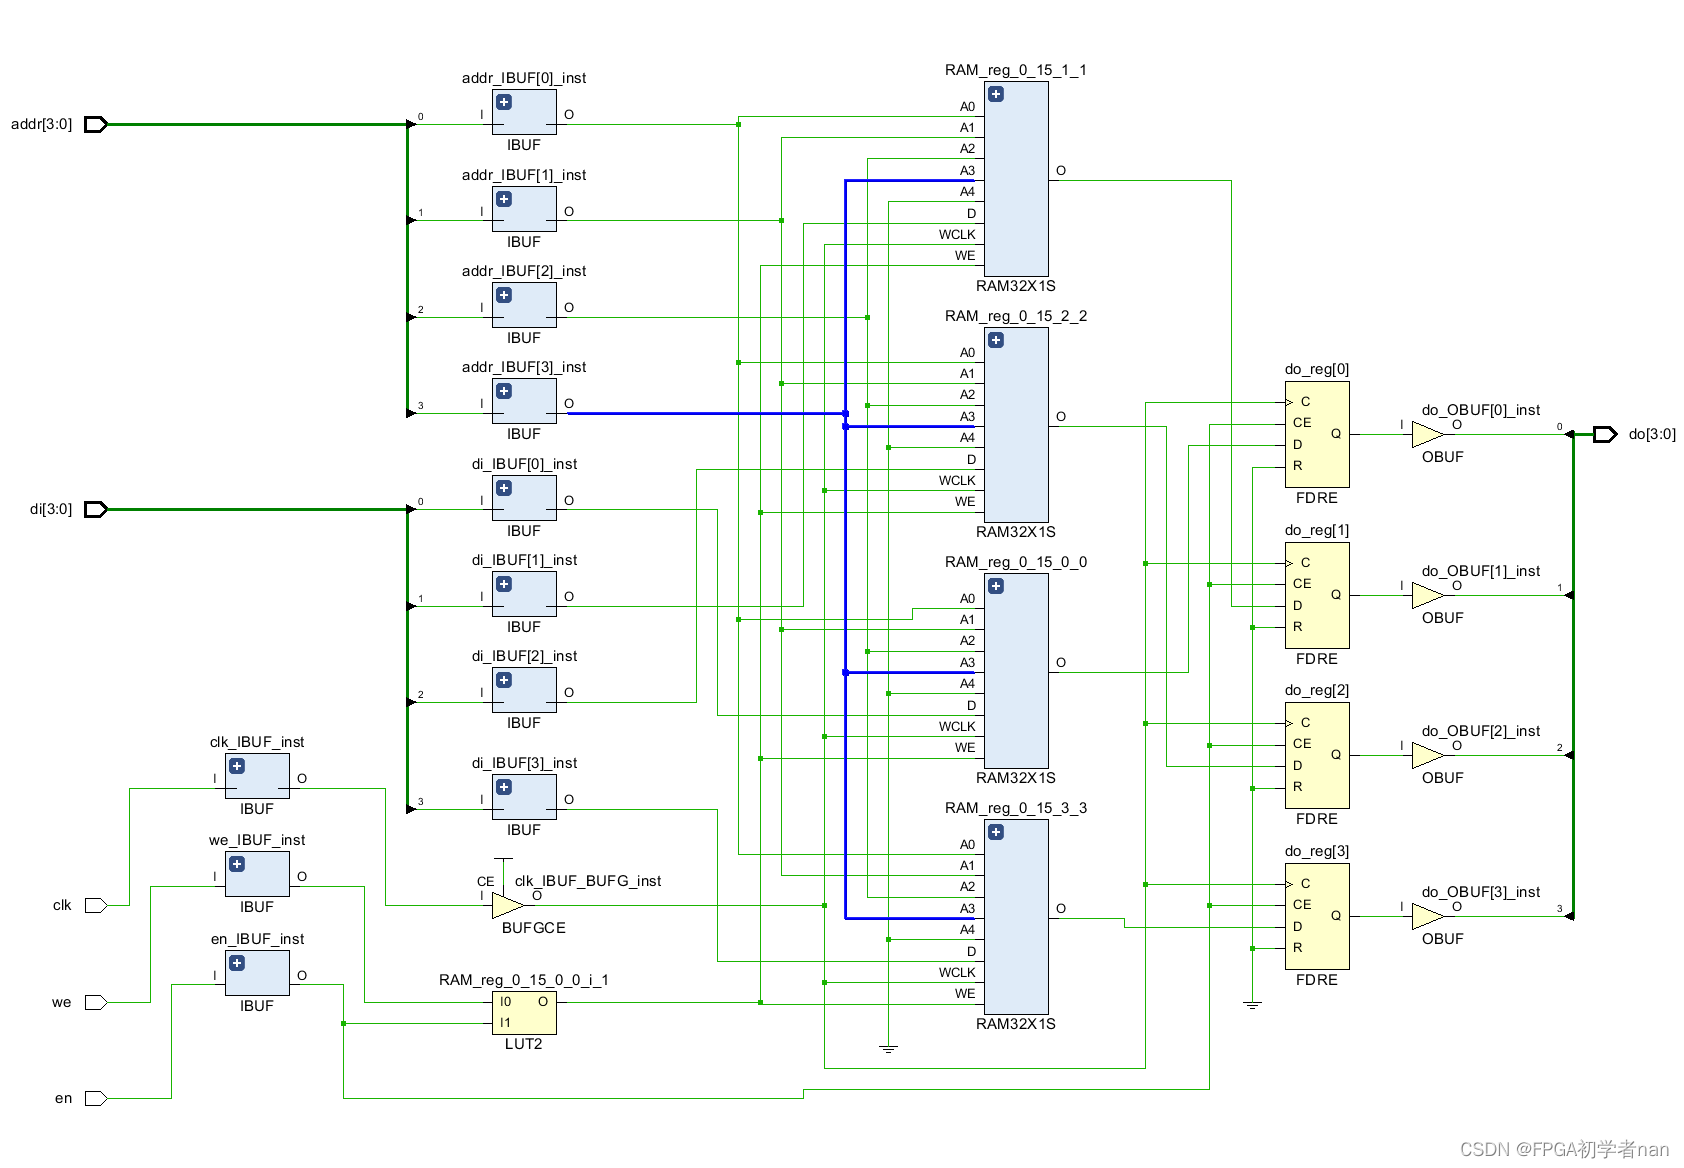This screenshot has height=1168, width=1684.
Task: Click the en input port marker
Action: [x=95, y=1097]
